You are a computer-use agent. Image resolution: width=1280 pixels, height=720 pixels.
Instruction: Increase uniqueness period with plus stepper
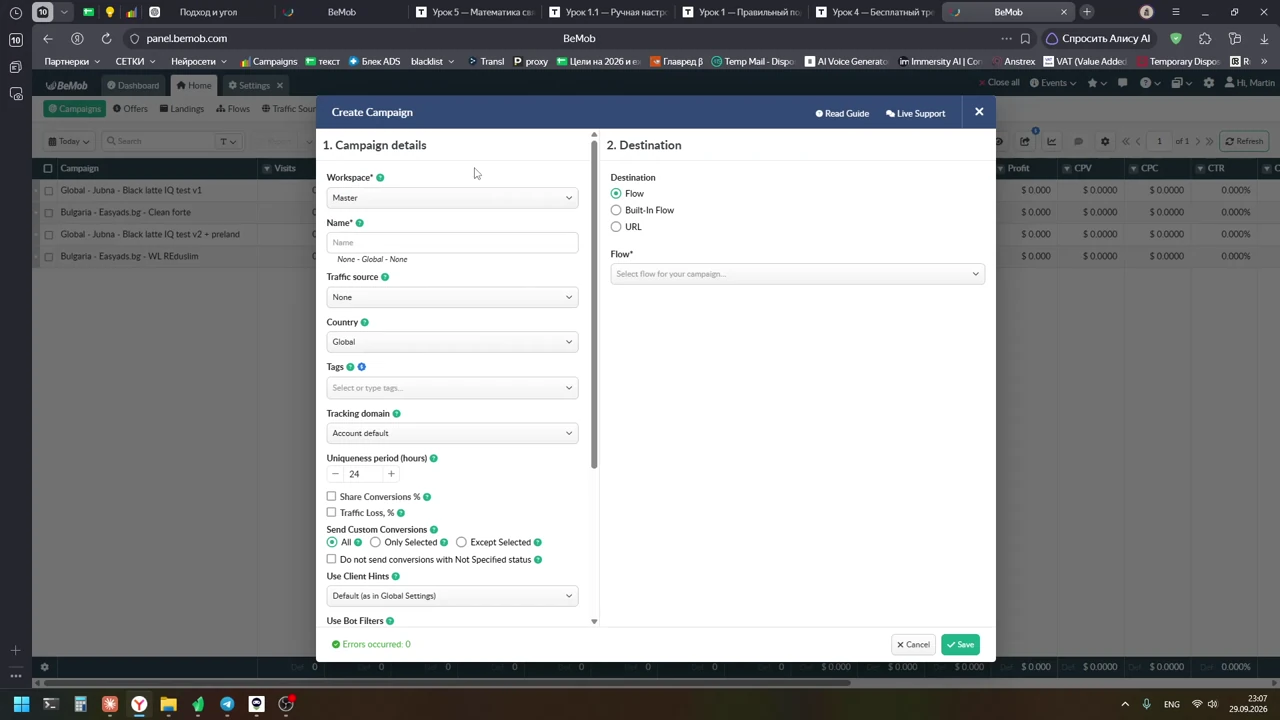point(391,474)
